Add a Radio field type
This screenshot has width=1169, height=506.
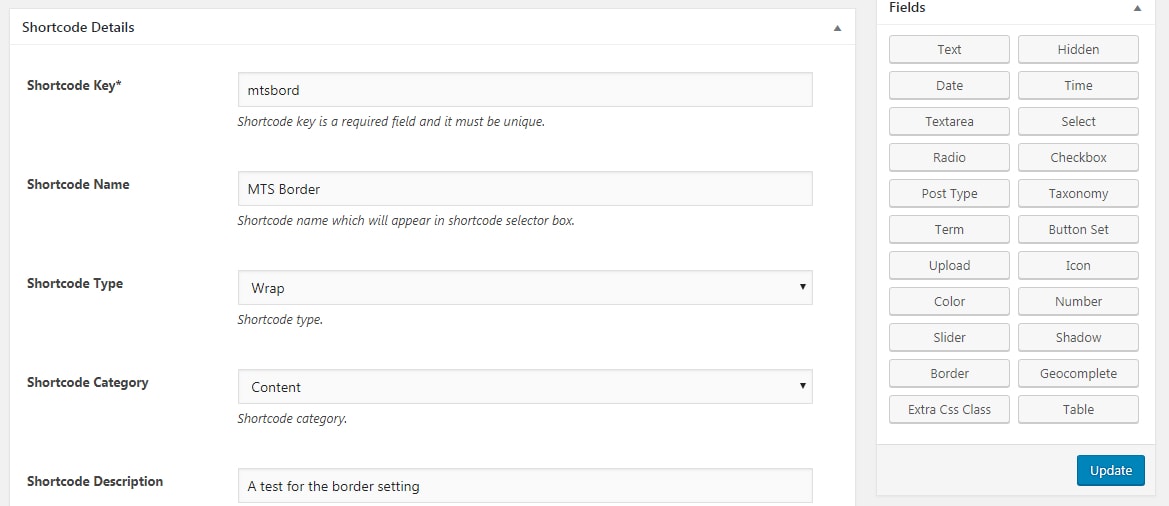(x=949, y=158)
